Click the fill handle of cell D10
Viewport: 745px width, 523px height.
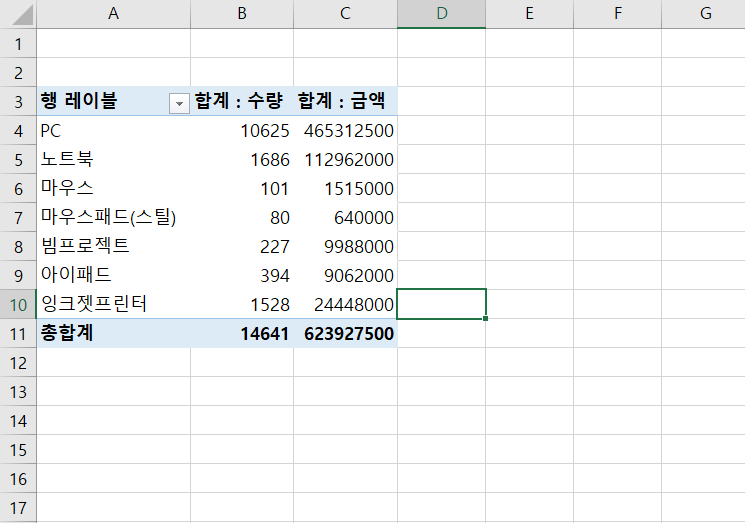[485, 318]
